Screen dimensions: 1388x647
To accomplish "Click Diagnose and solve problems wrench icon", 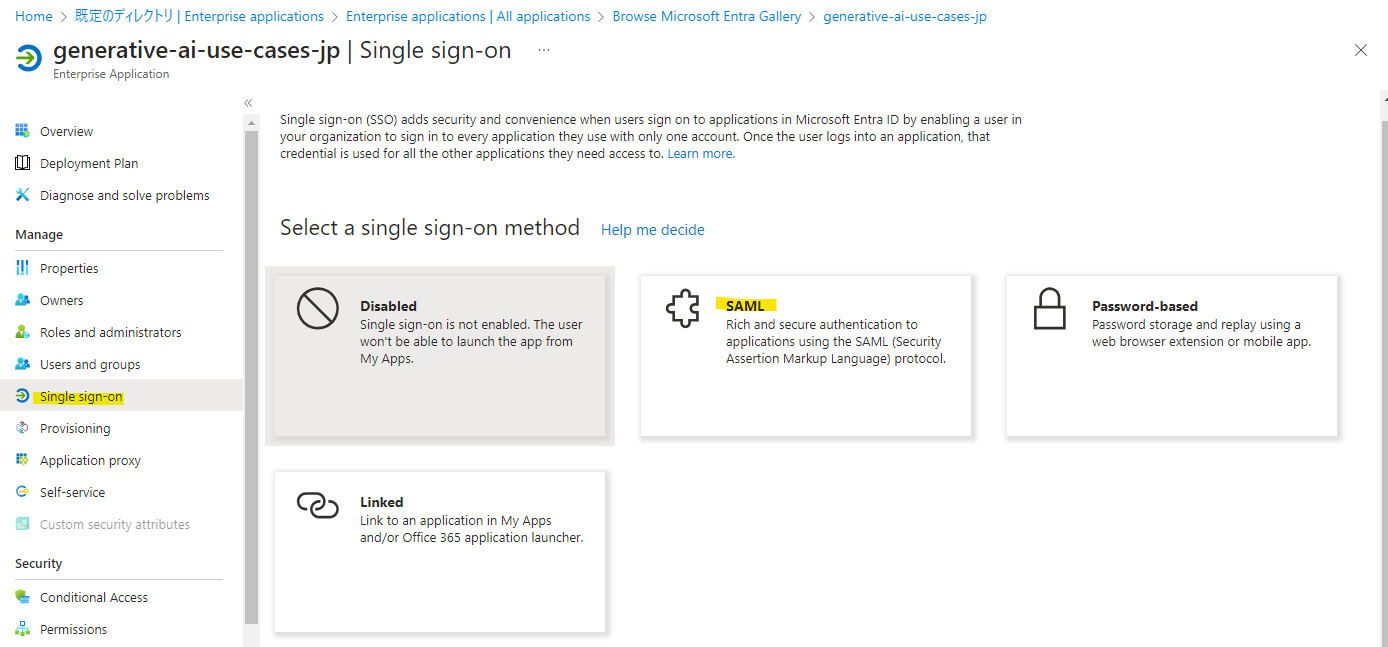I will point(23,195).
